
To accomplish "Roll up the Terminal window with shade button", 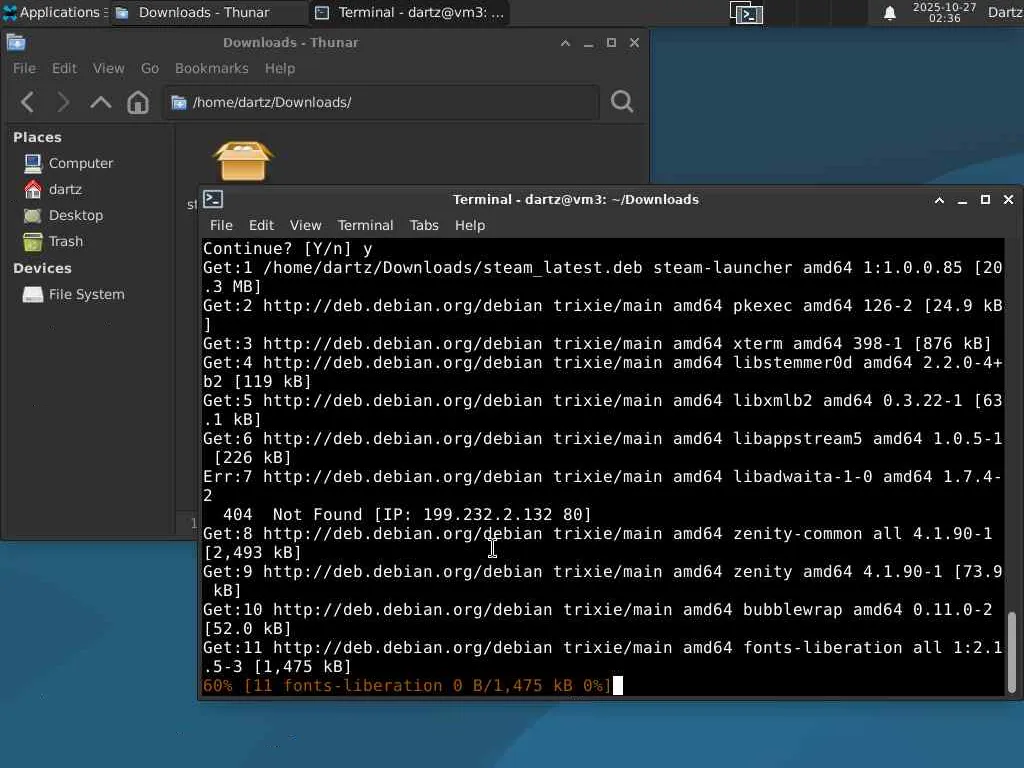I will tap(939, 200).
